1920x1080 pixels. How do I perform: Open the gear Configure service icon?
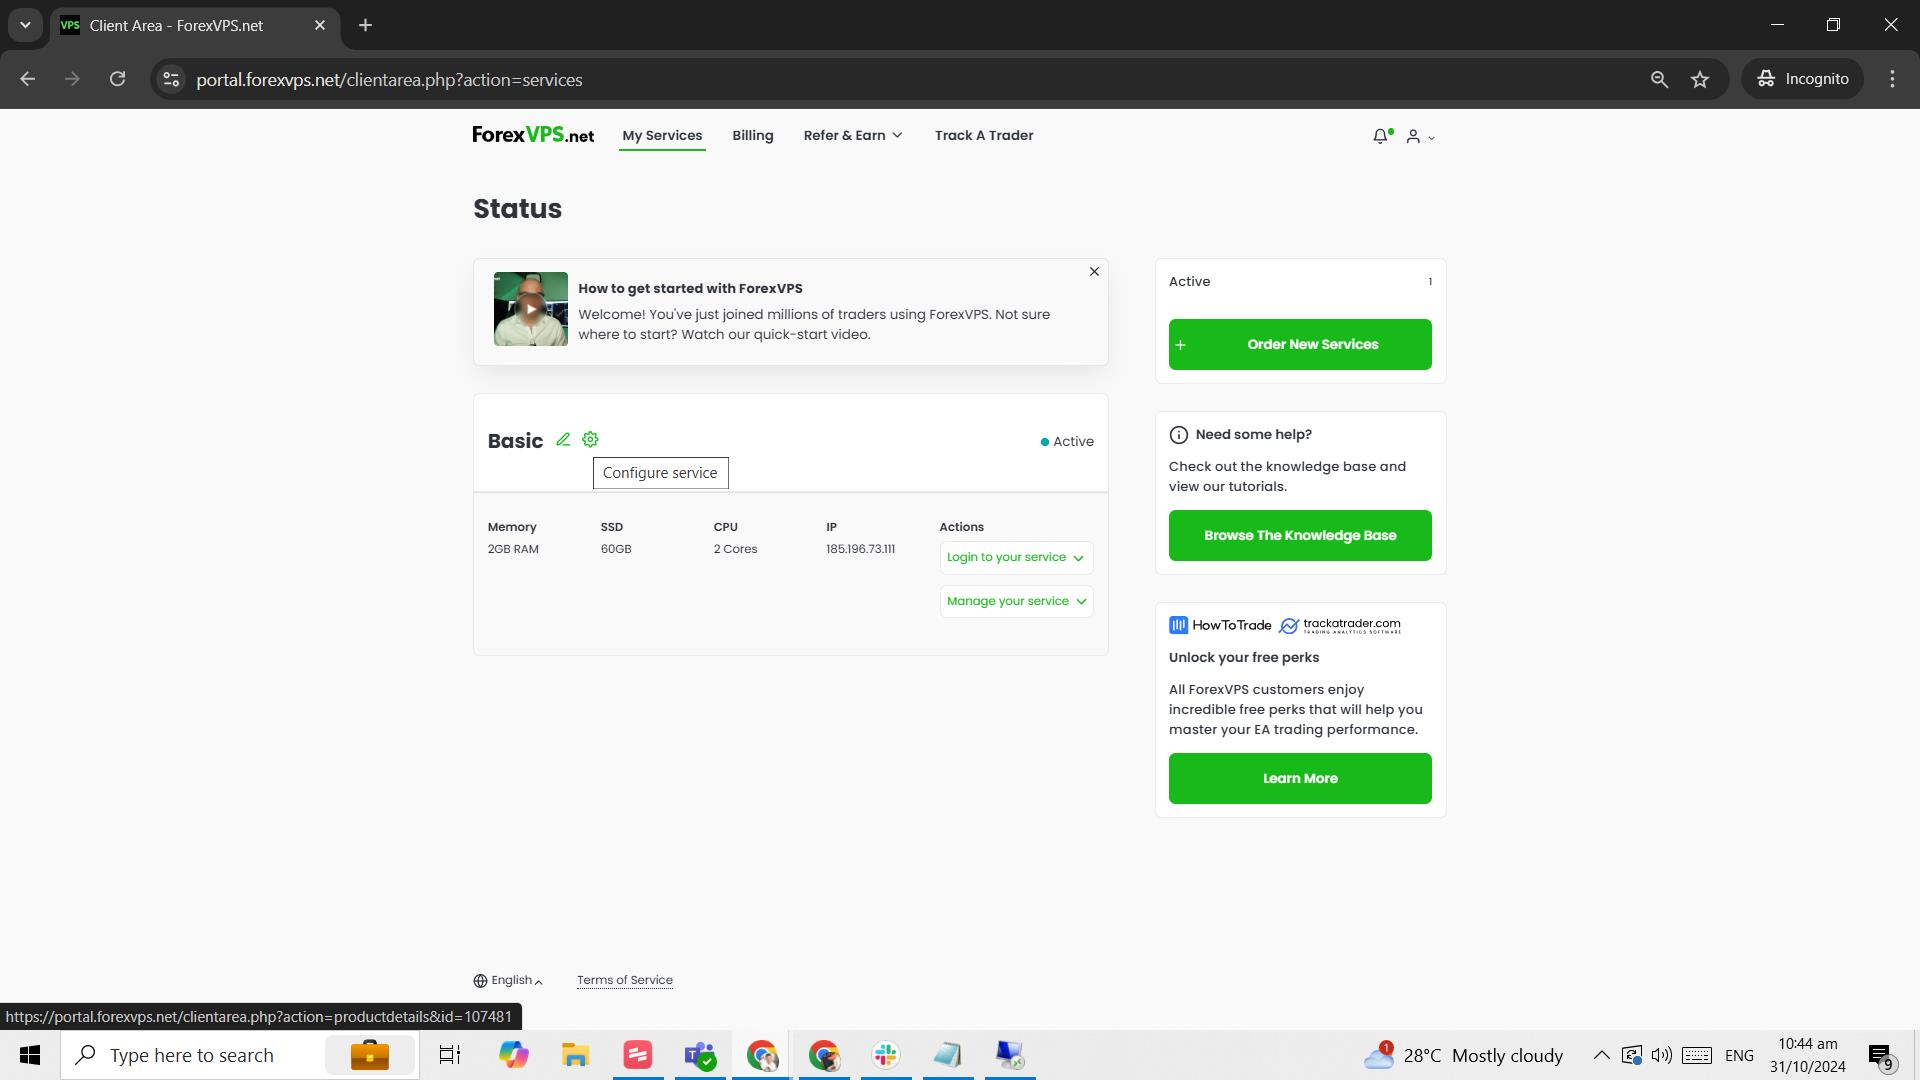coord(590,440)
